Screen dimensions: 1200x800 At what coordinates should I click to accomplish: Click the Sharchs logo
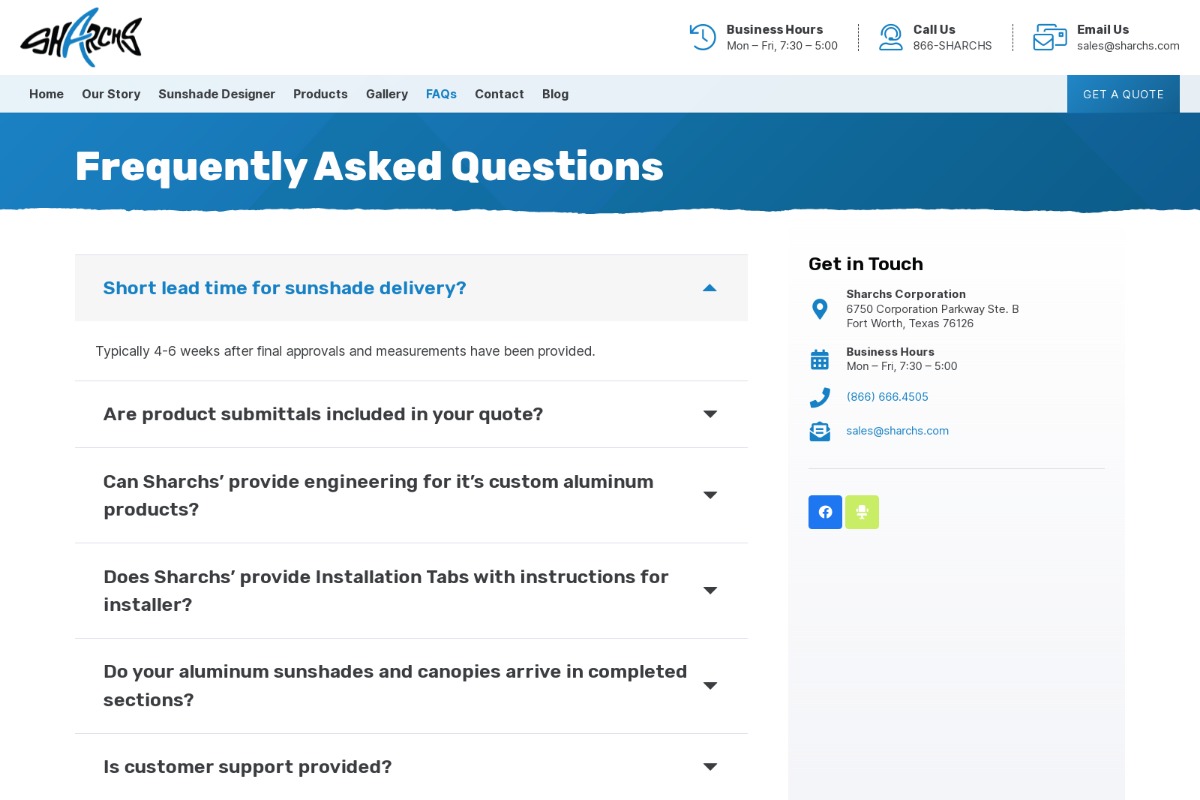pos(81,38)
